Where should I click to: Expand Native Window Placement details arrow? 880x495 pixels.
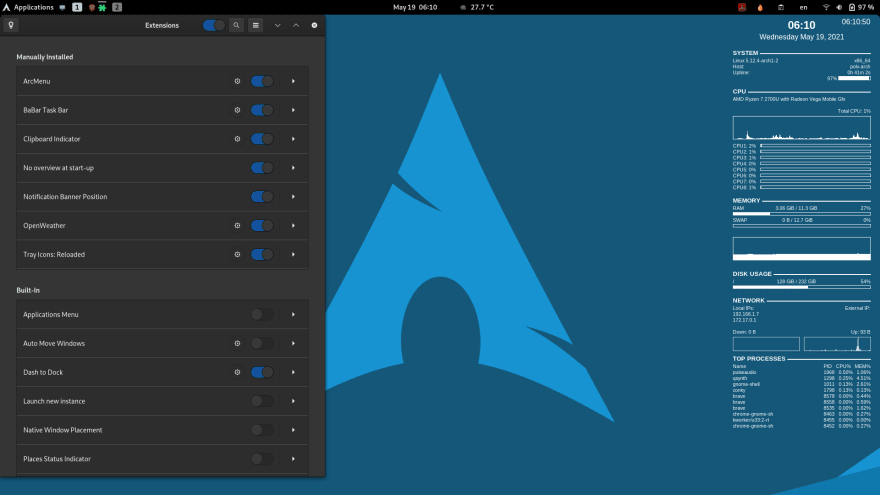coord(293,430)
